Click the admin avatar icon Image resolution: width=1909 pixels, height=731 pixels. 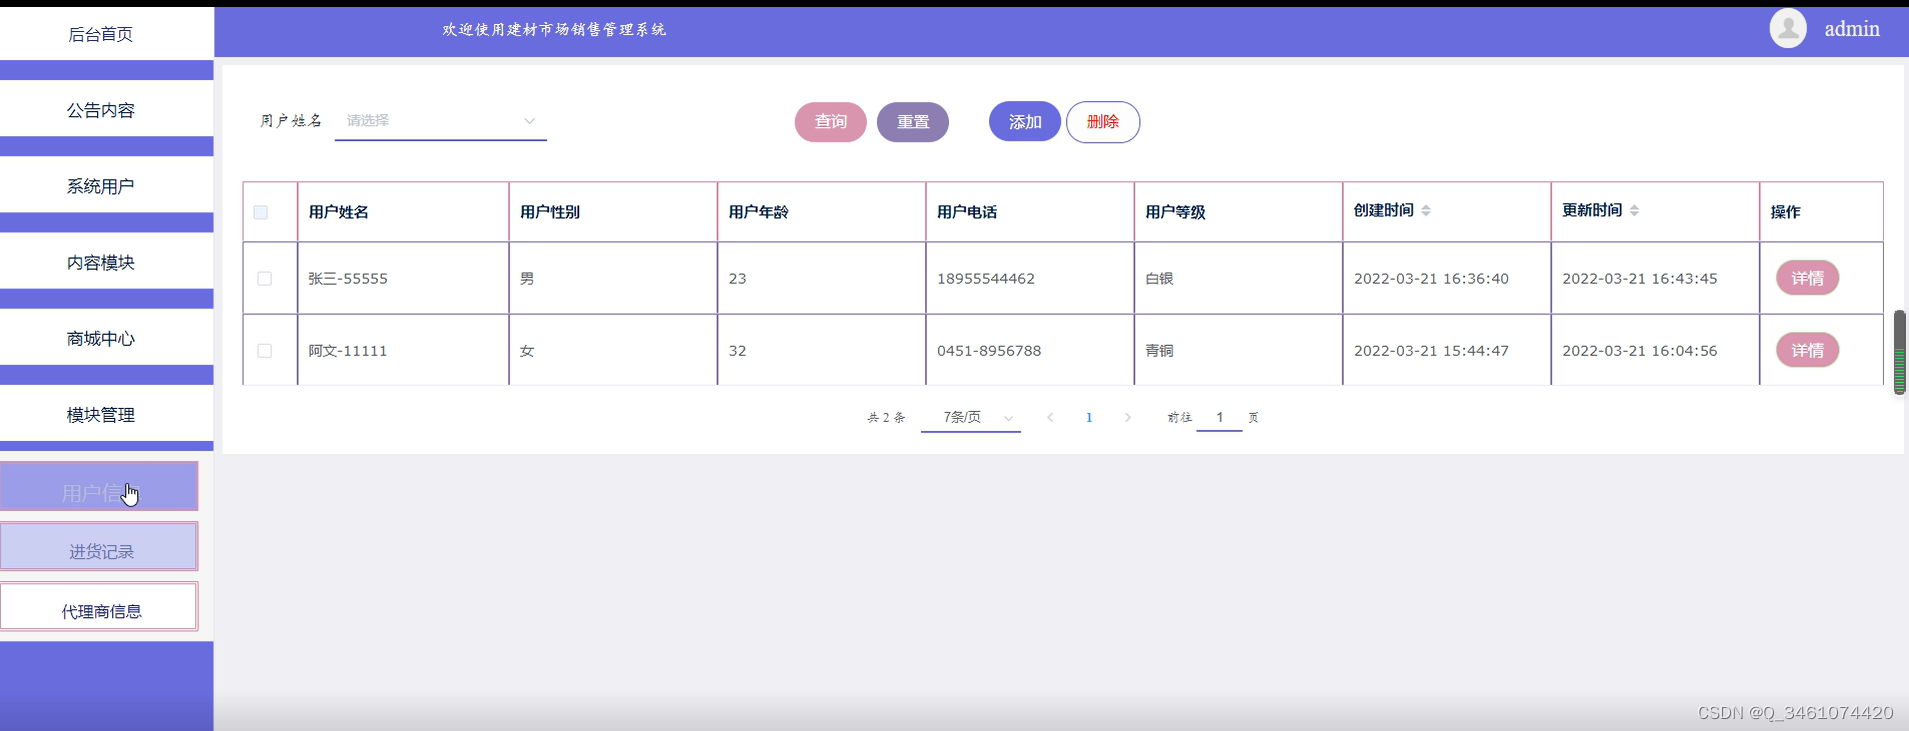coord(1788,28)
